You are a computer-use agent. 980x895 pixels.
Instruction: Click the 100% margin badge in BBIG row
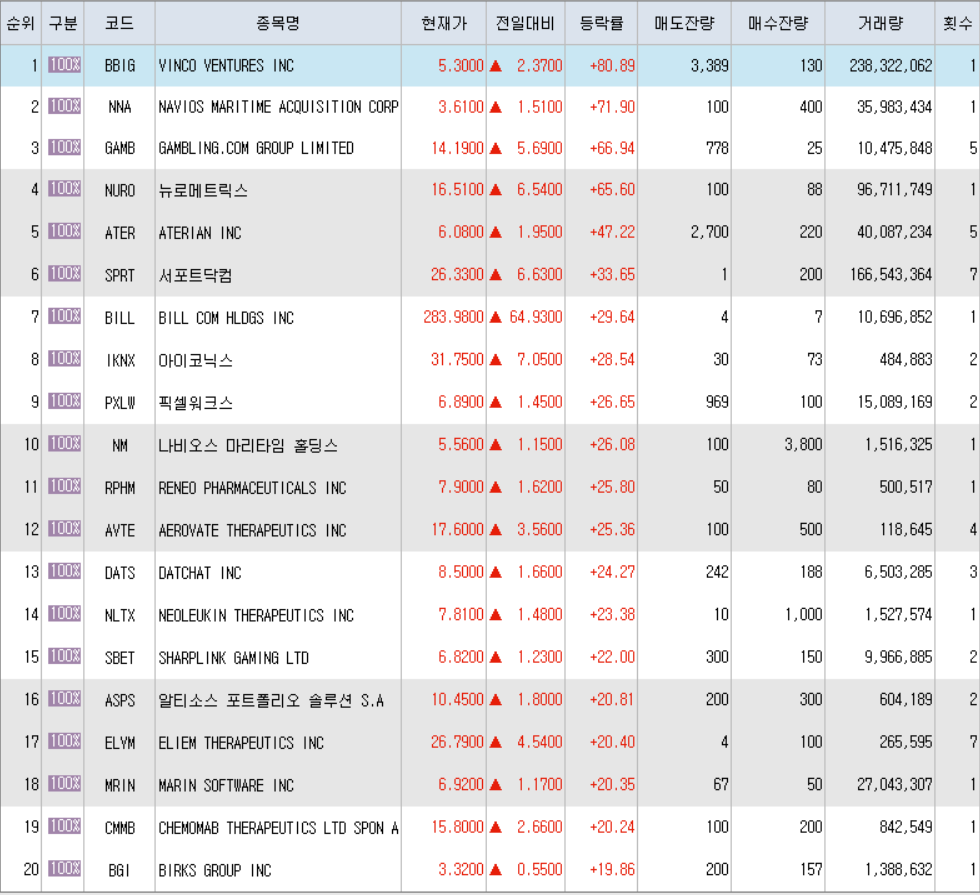pyautogui.click(x=64, y=64)
